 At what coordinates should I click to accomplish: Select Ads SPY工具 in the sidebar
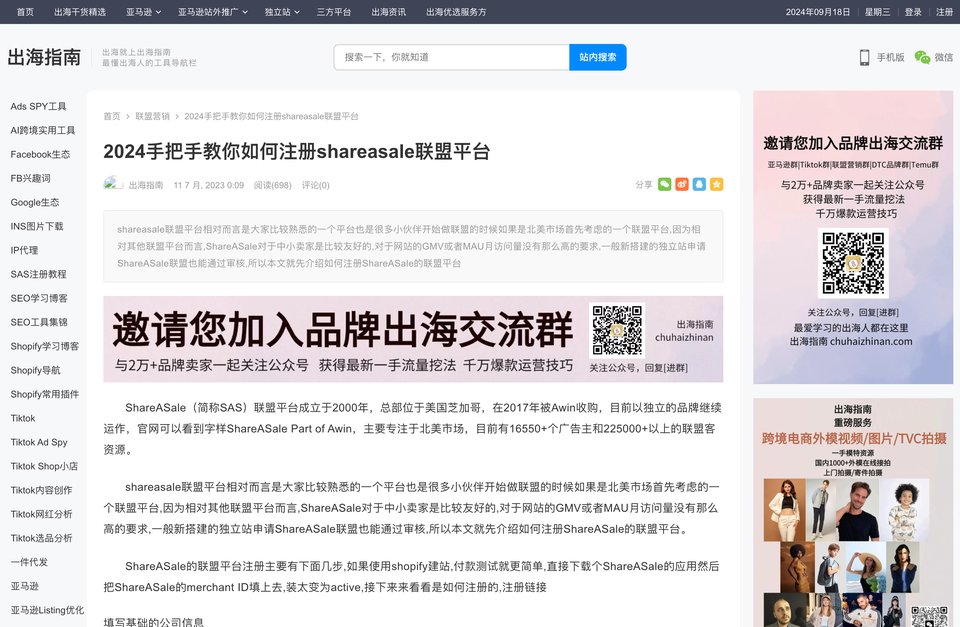(38, 106)
